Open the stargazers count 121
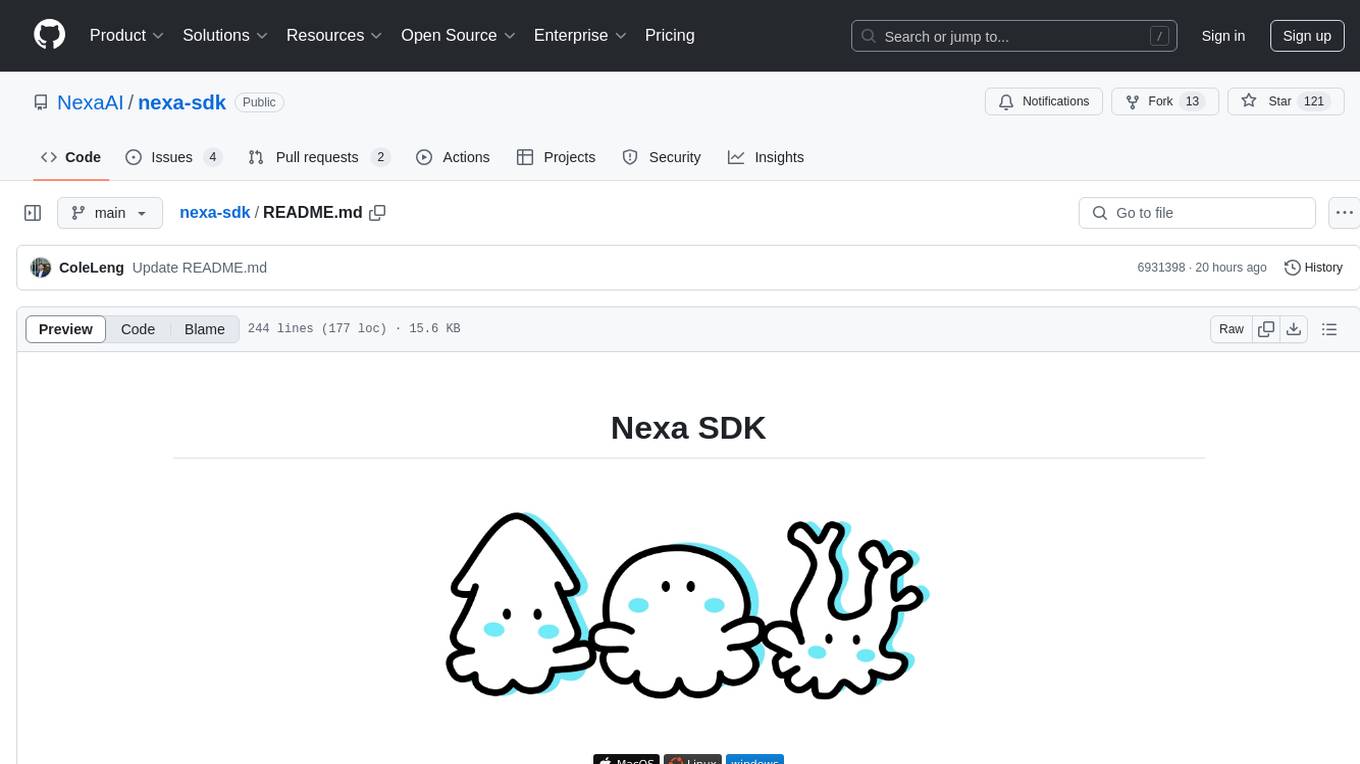The height and width of the screenshot is (764, 1360). click(x=1315, y=102)
